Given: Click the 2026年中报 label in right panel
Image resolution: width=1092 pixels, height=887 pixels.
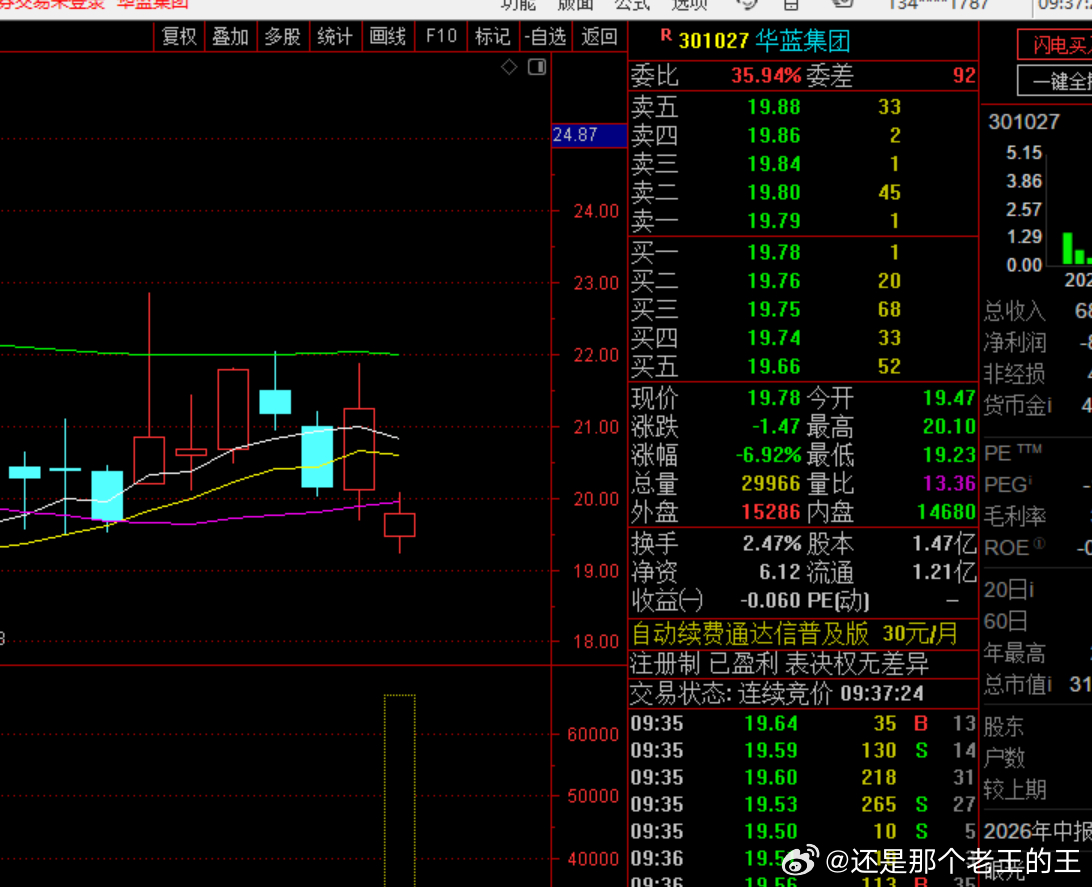Looking at the screenshot, I should coord(1037,831).
